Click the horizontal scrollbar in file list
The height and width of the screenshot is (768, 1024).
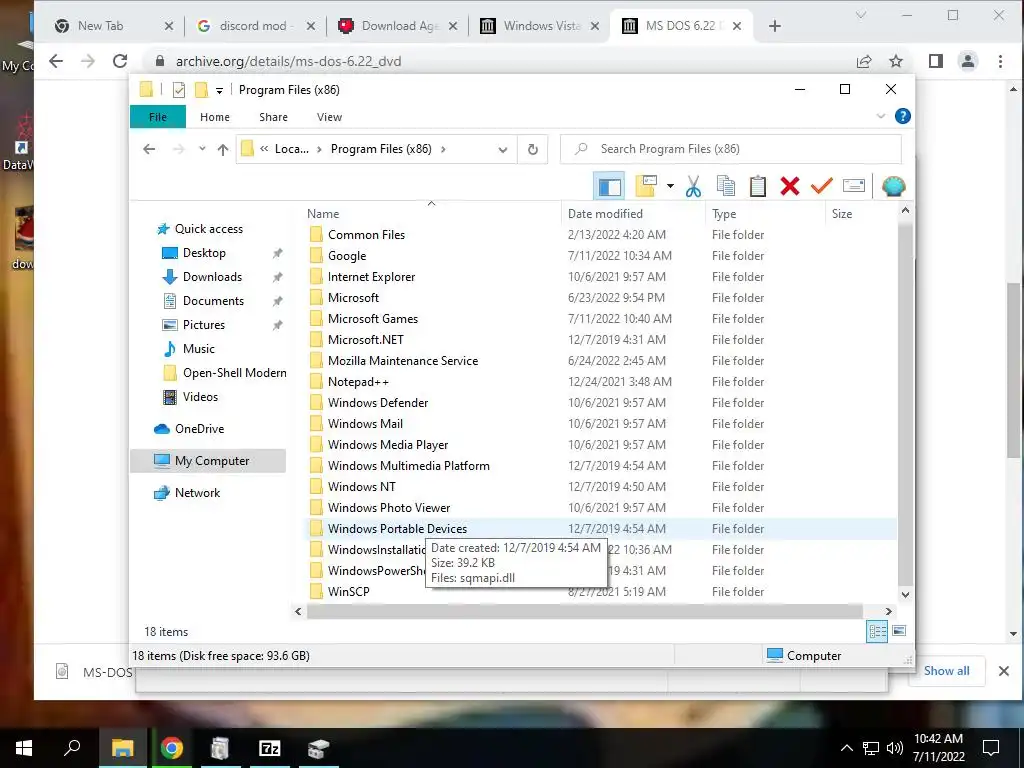(x=584, y=611)
